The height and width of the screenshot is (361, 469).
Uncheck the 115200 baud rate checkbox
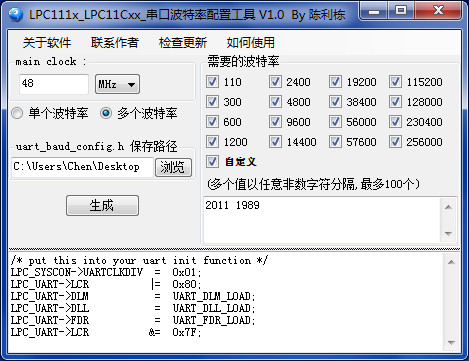[395, 82]
